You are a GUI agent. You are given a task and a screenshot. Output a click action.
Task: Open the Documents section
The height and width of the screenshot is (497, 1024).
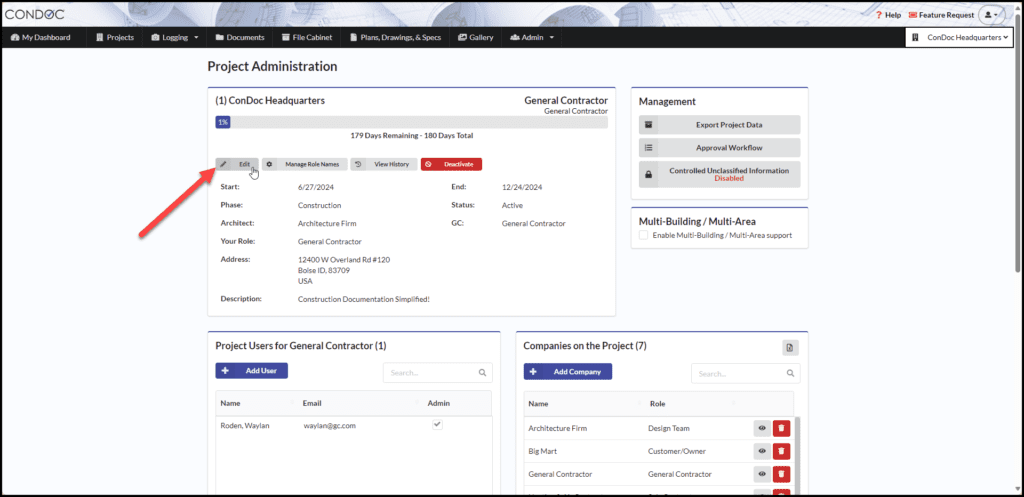coord(240,37)
